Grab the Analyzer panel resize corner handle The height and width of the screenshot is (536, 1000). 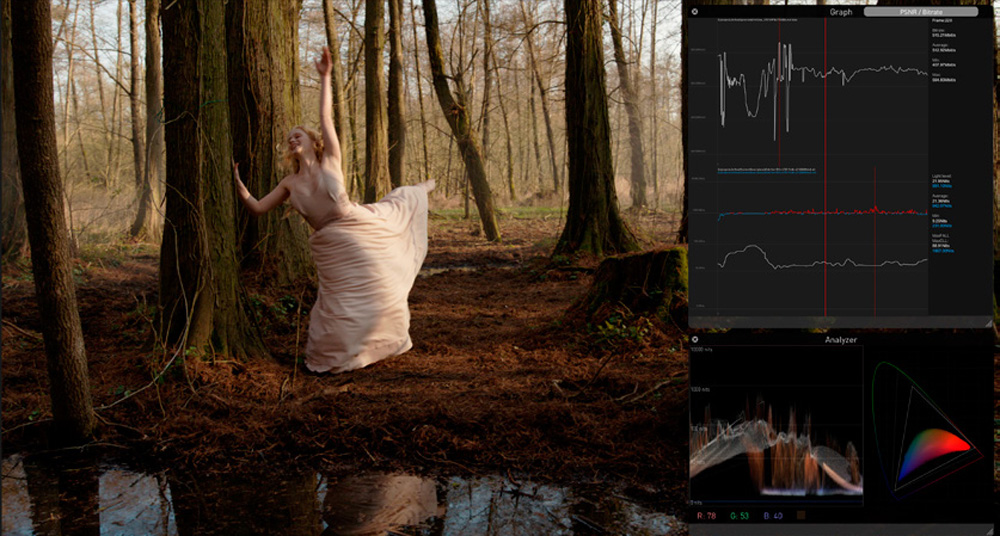click(989, 529)
